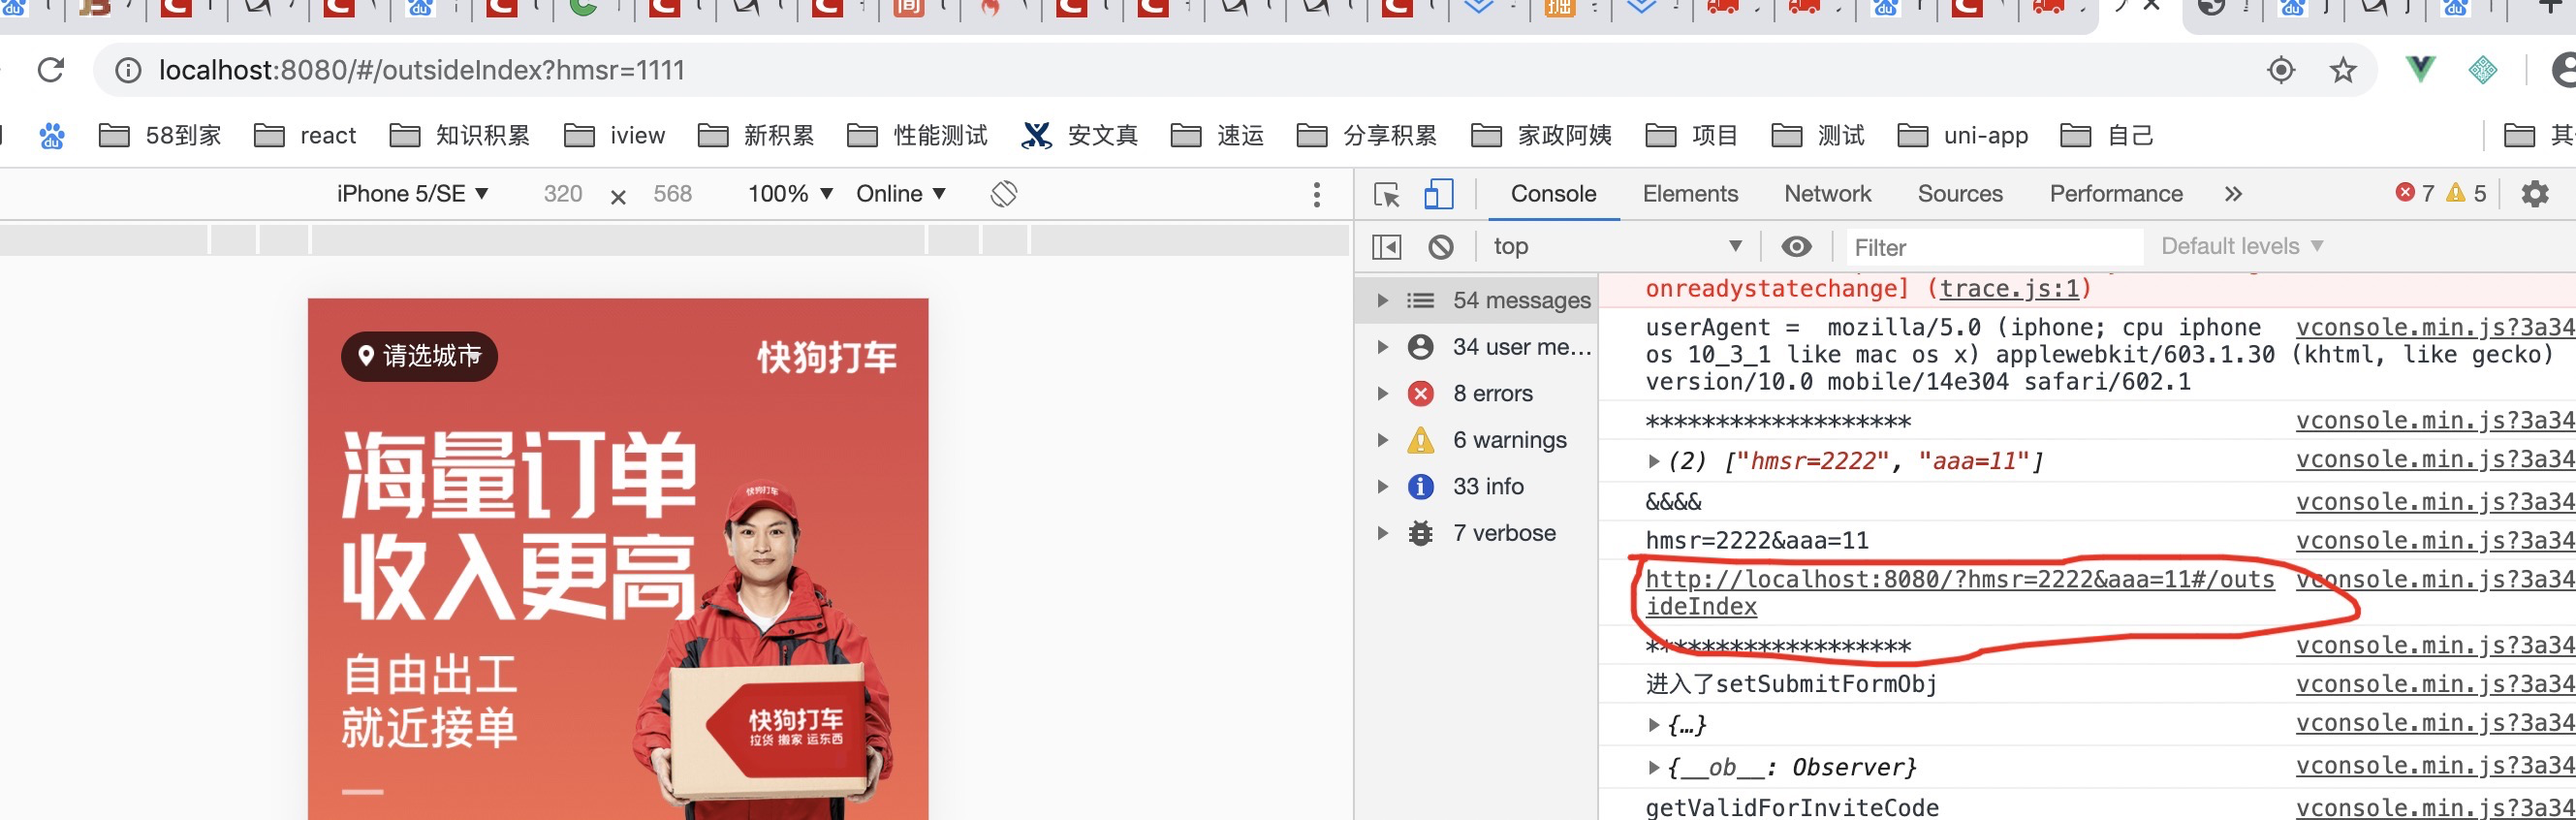Select the 33 info filter icon
Screen dimensions: 2576x820
pos(1420,487)
